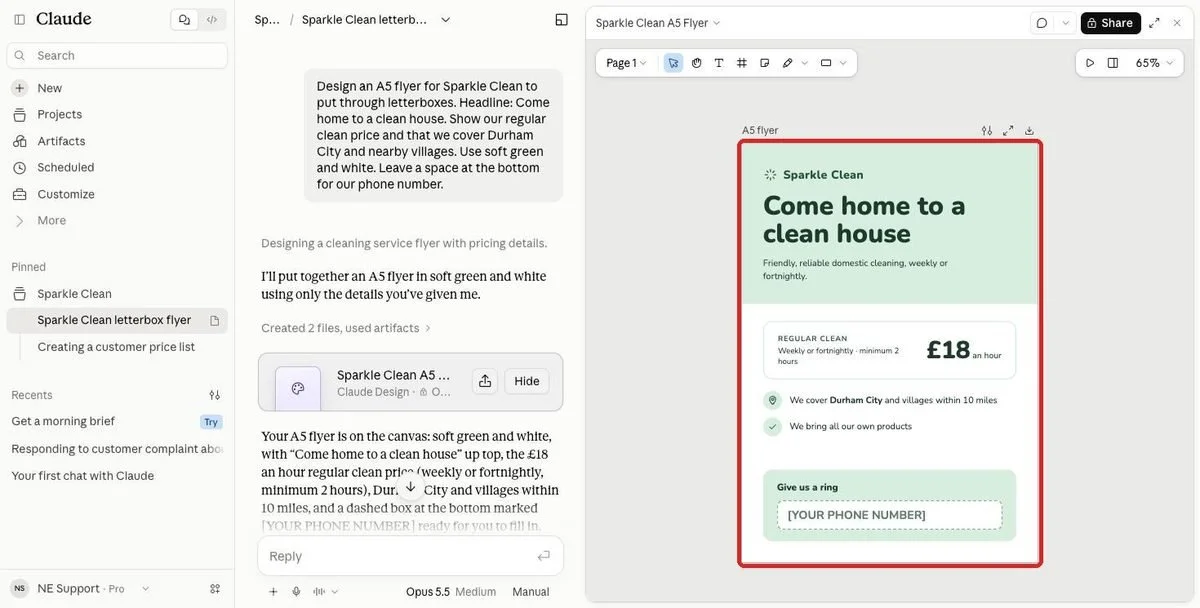The height and width of the screenshot is (608, 1200).
Task: Open the chat title dropdown chevron
Action: click(x=446, y=19)
